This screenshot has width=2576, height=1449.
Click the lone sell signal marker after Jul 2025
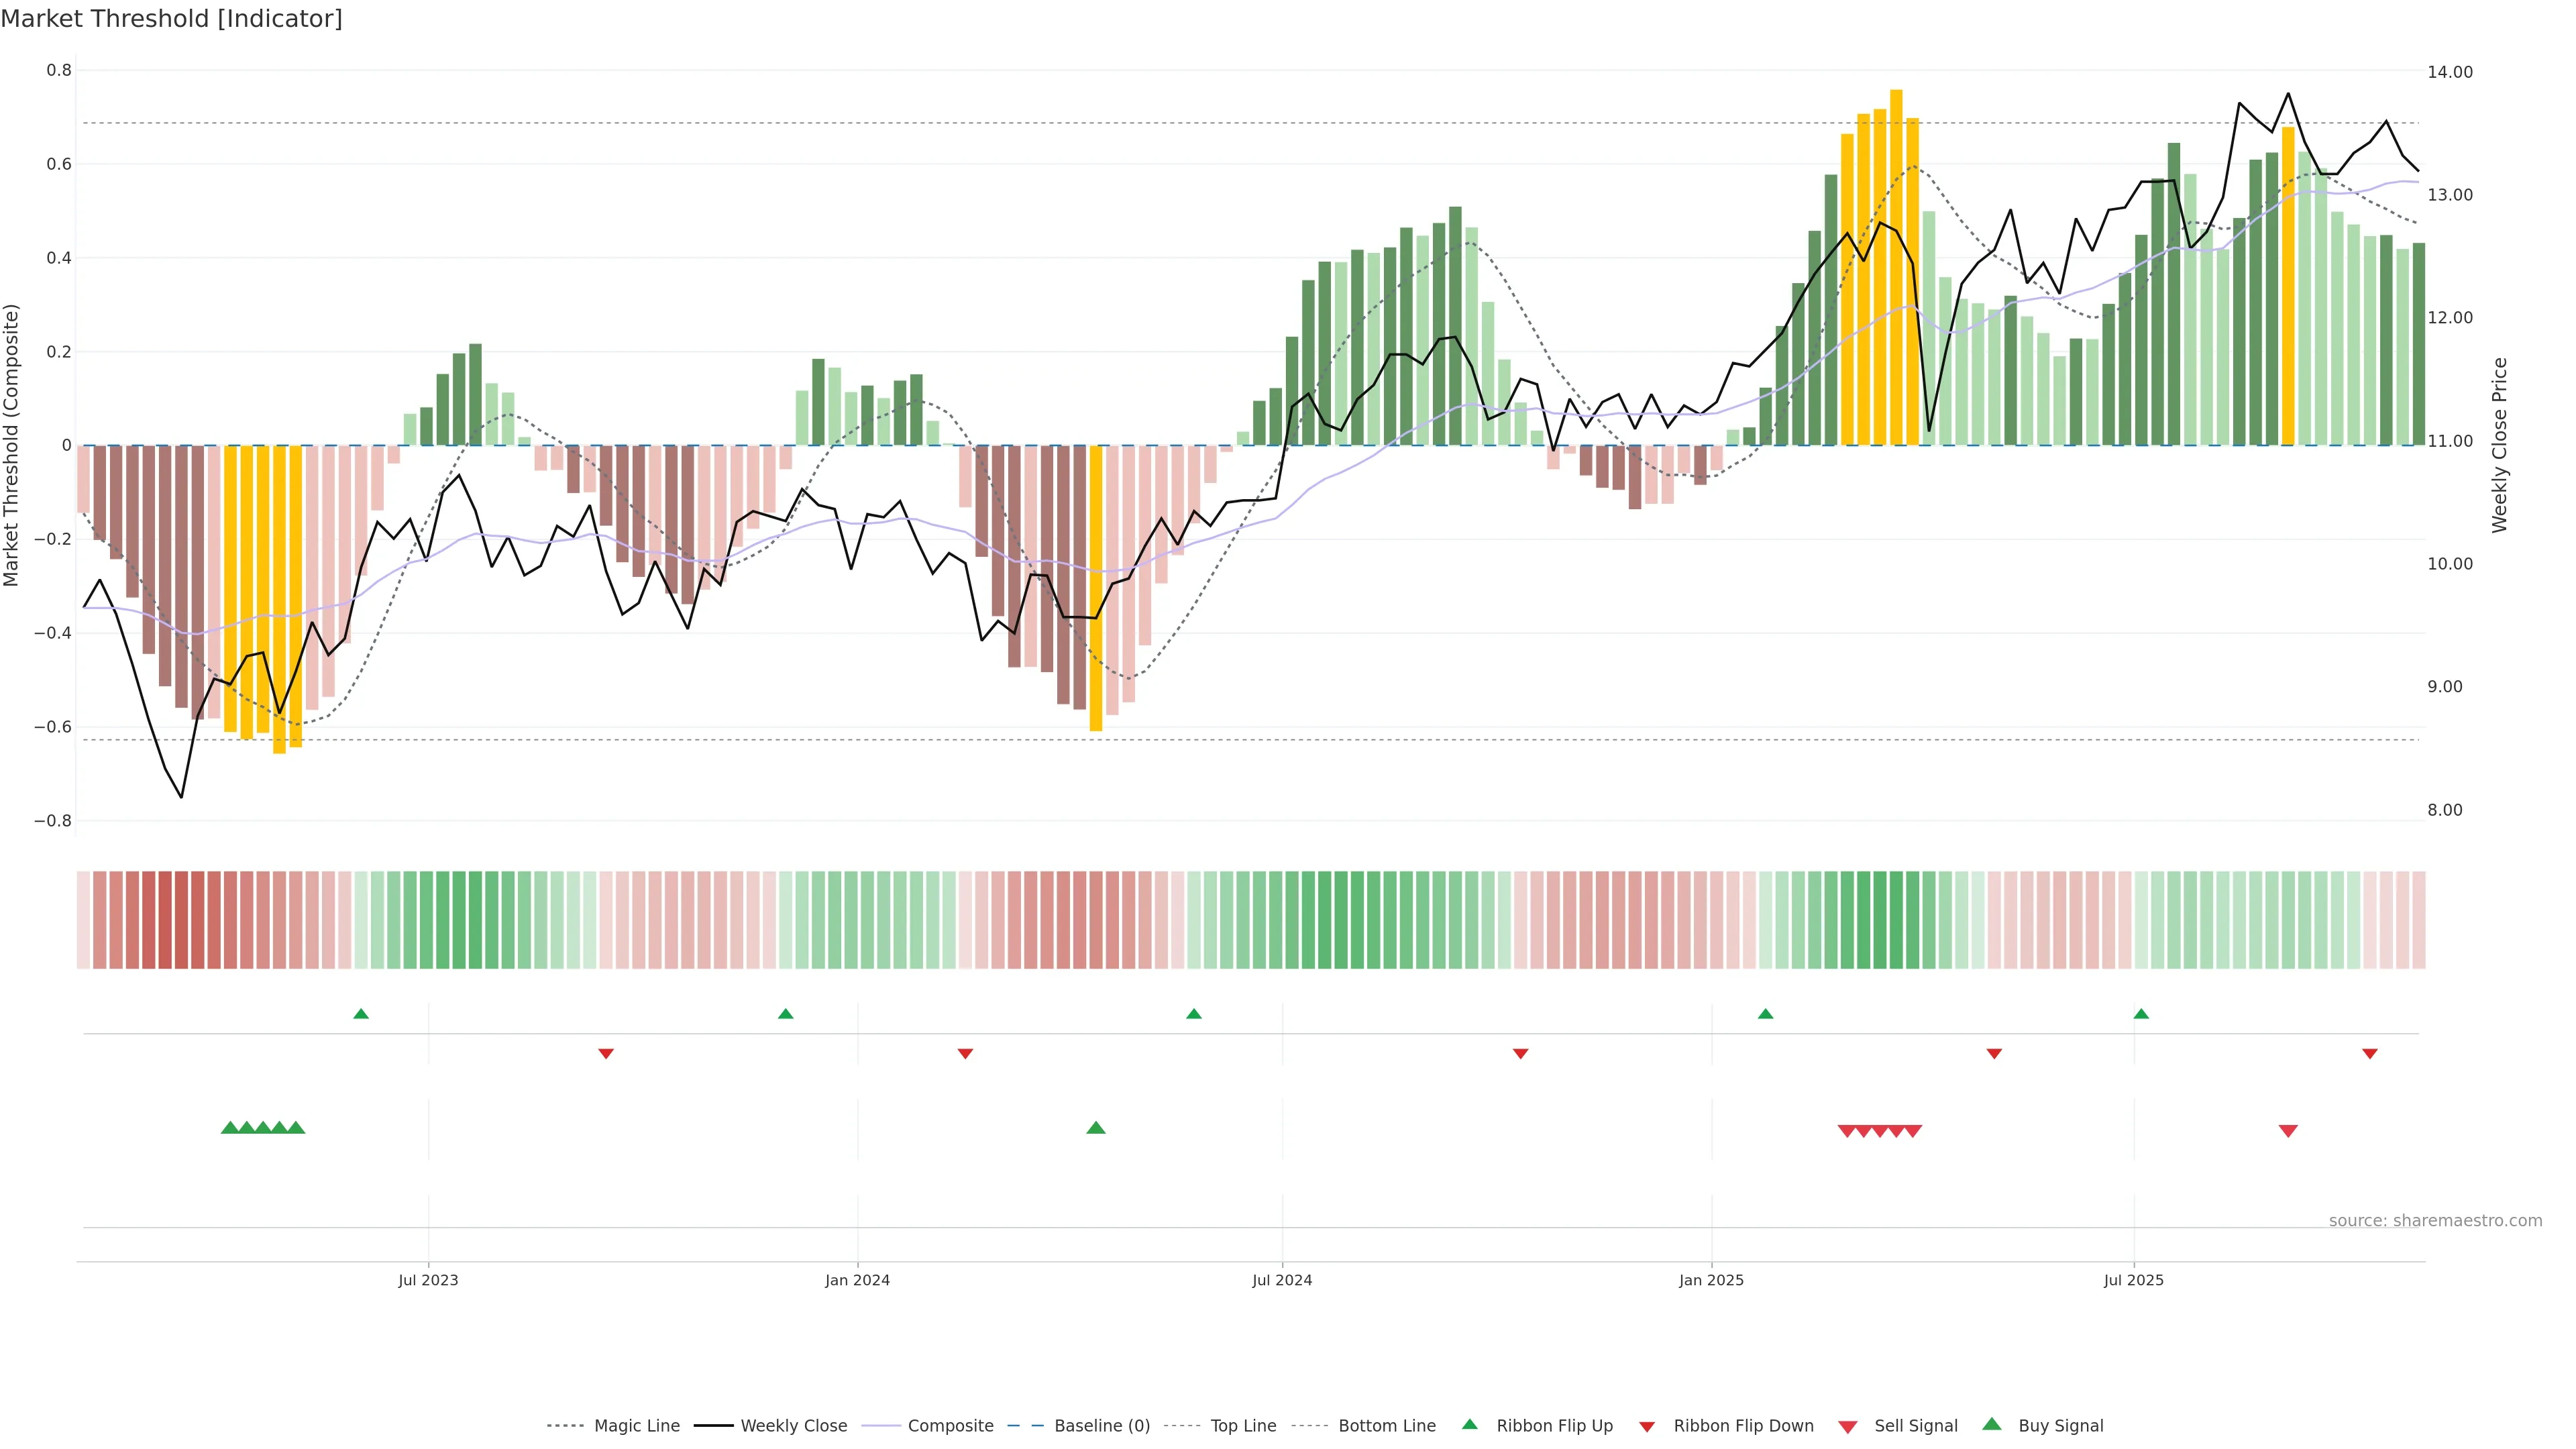pyautogui.click(x=2288, y=1131)
